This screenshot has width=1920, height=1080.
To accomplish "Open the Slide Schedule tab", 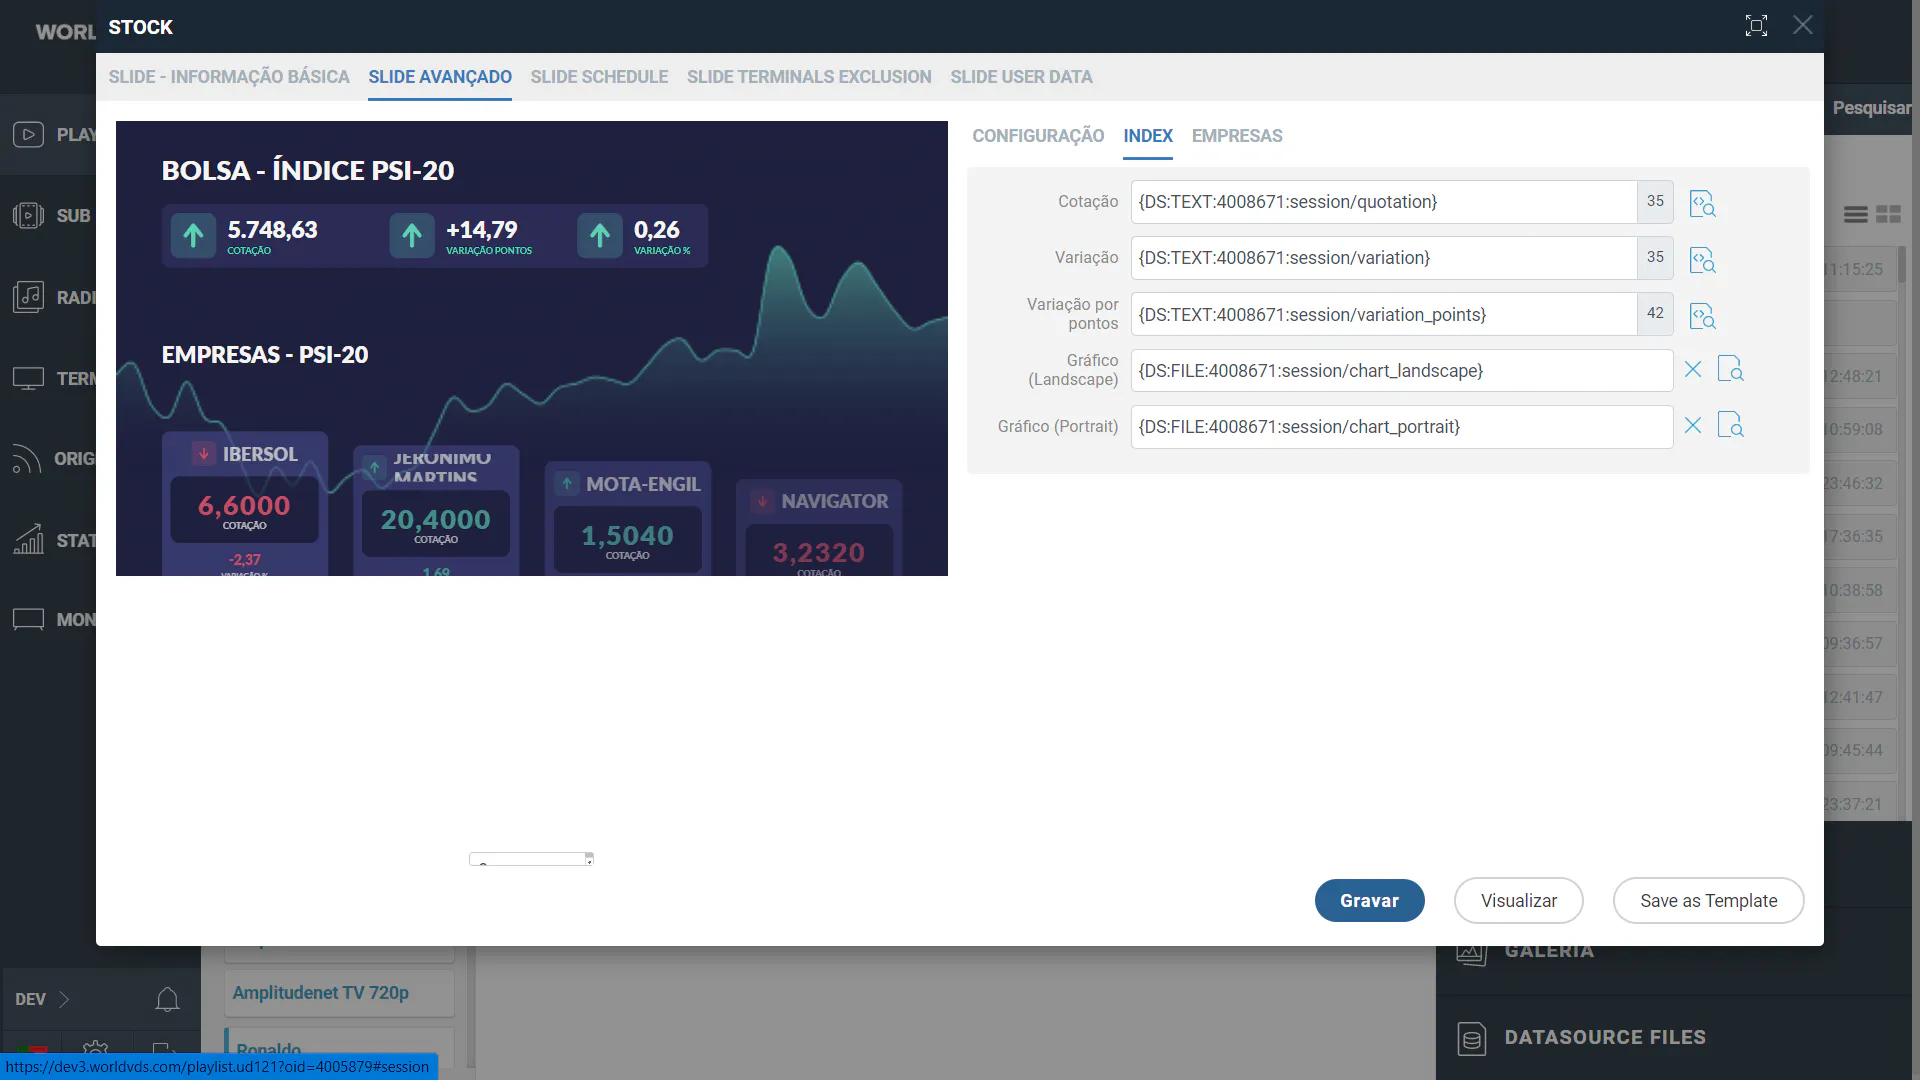I will (599, 77).
